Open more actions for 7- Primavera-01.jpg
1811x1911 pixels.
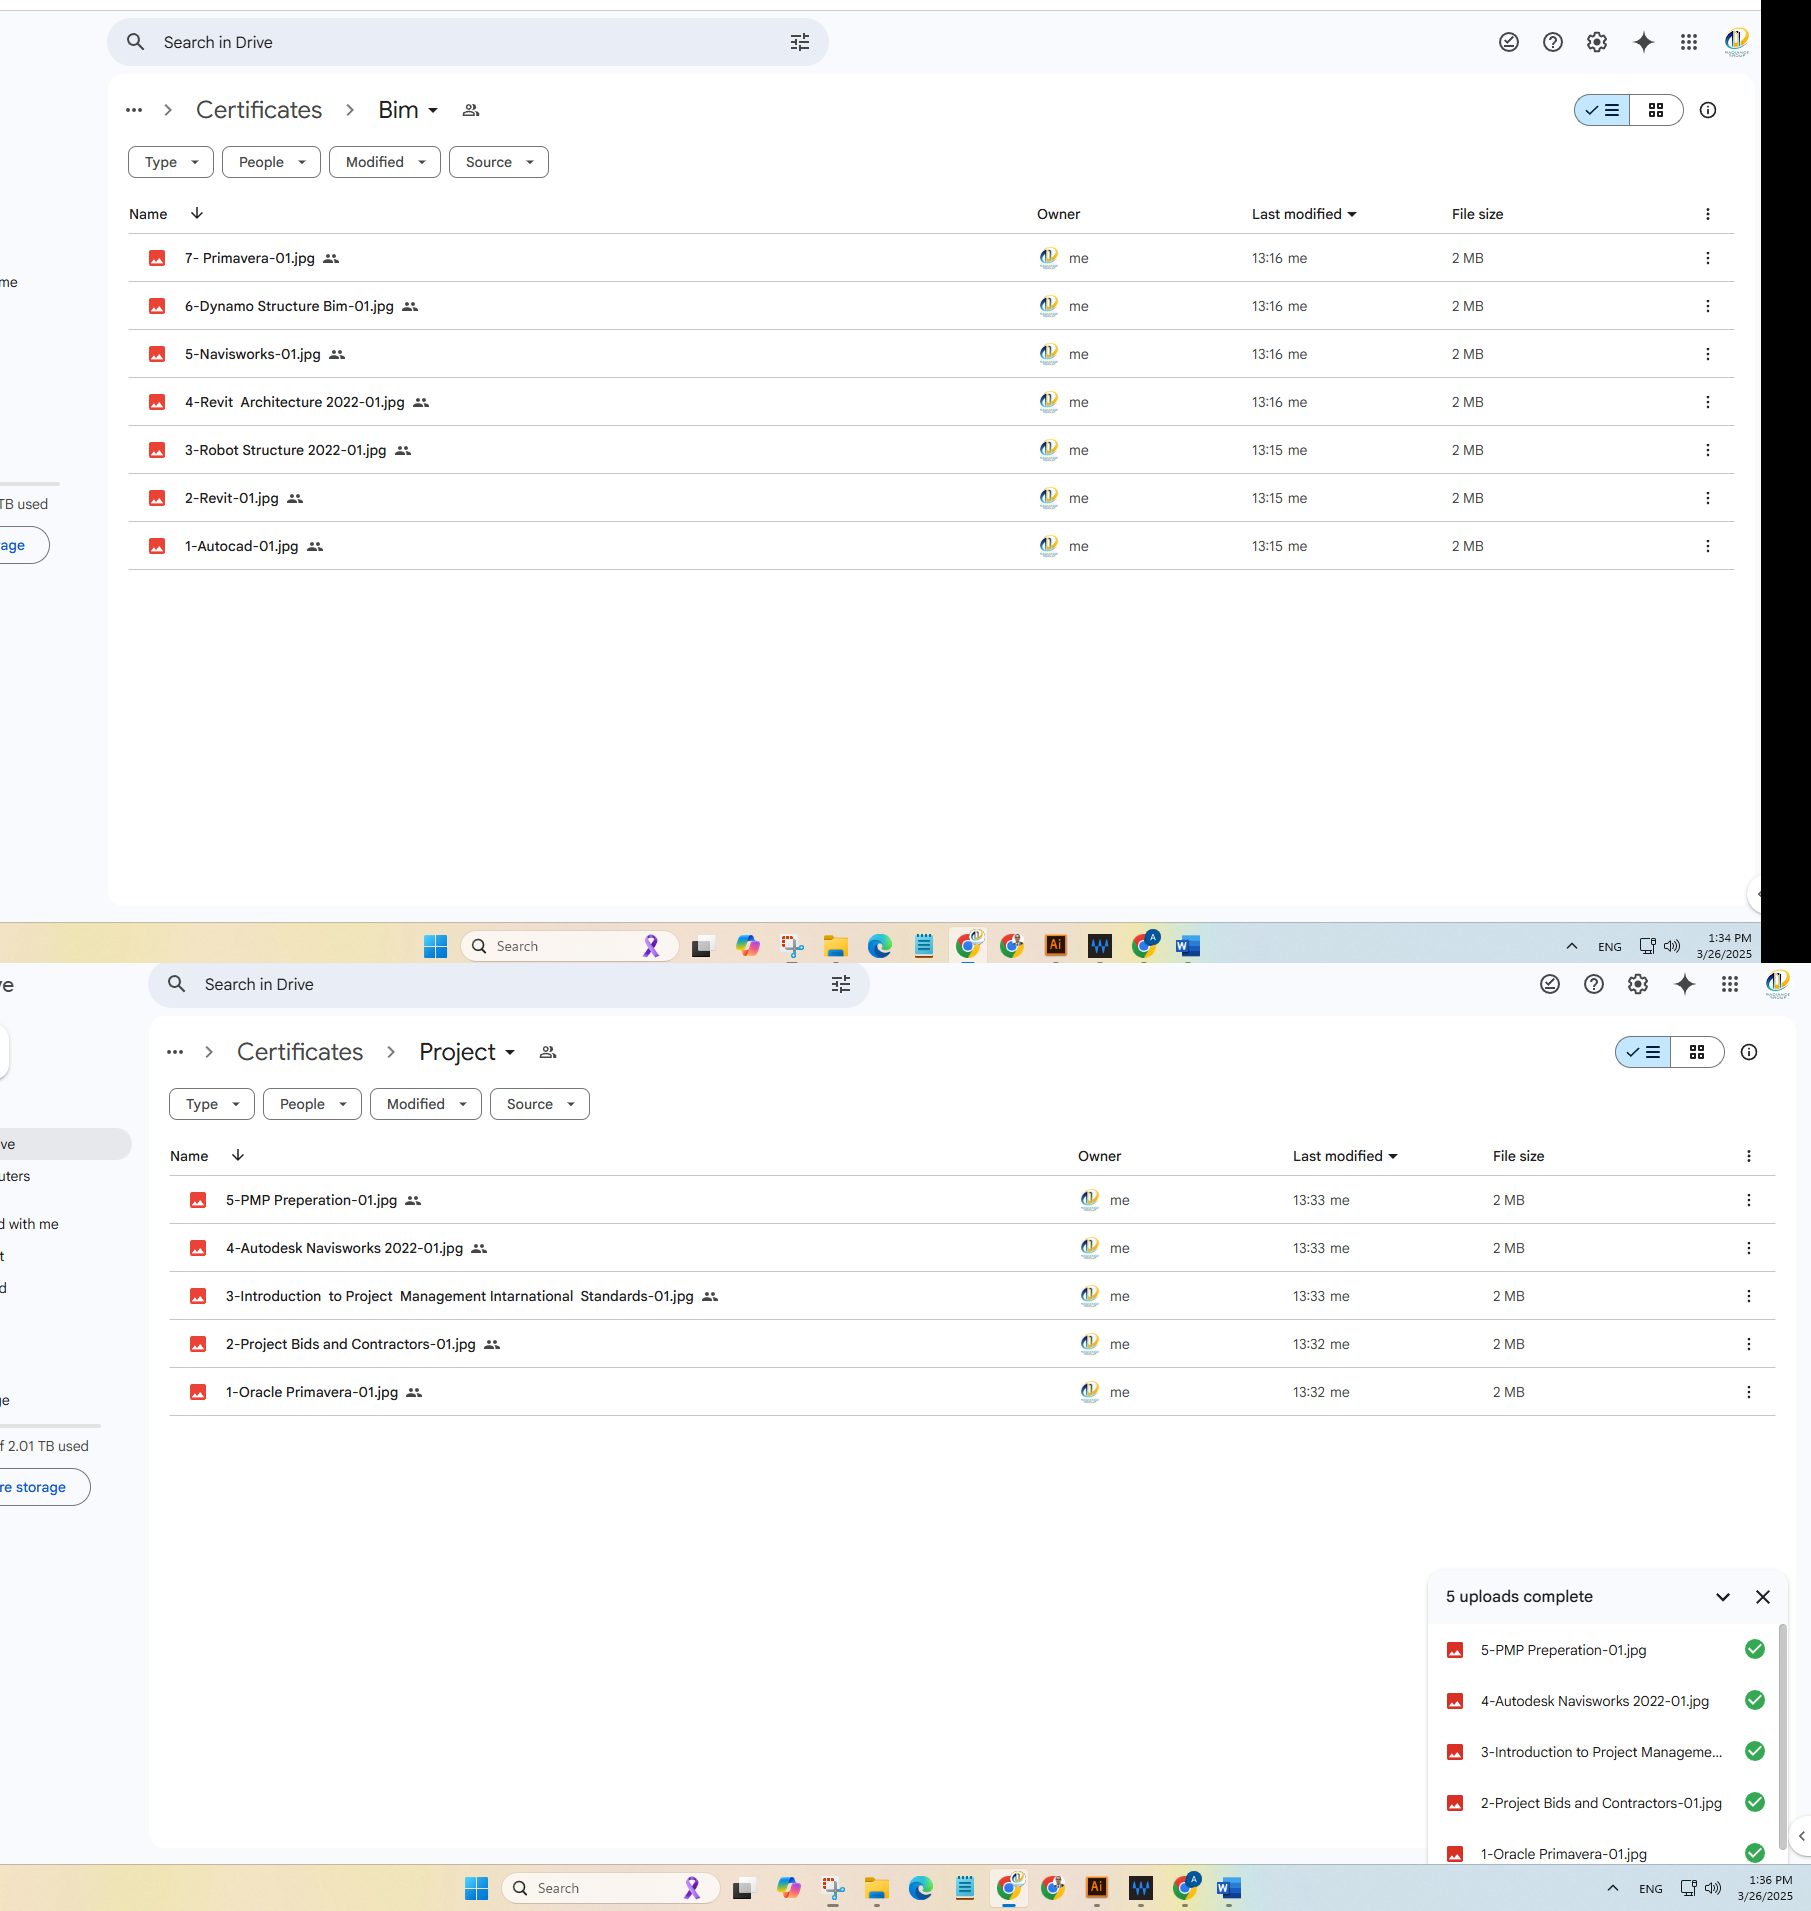(x=1708, y=258)
